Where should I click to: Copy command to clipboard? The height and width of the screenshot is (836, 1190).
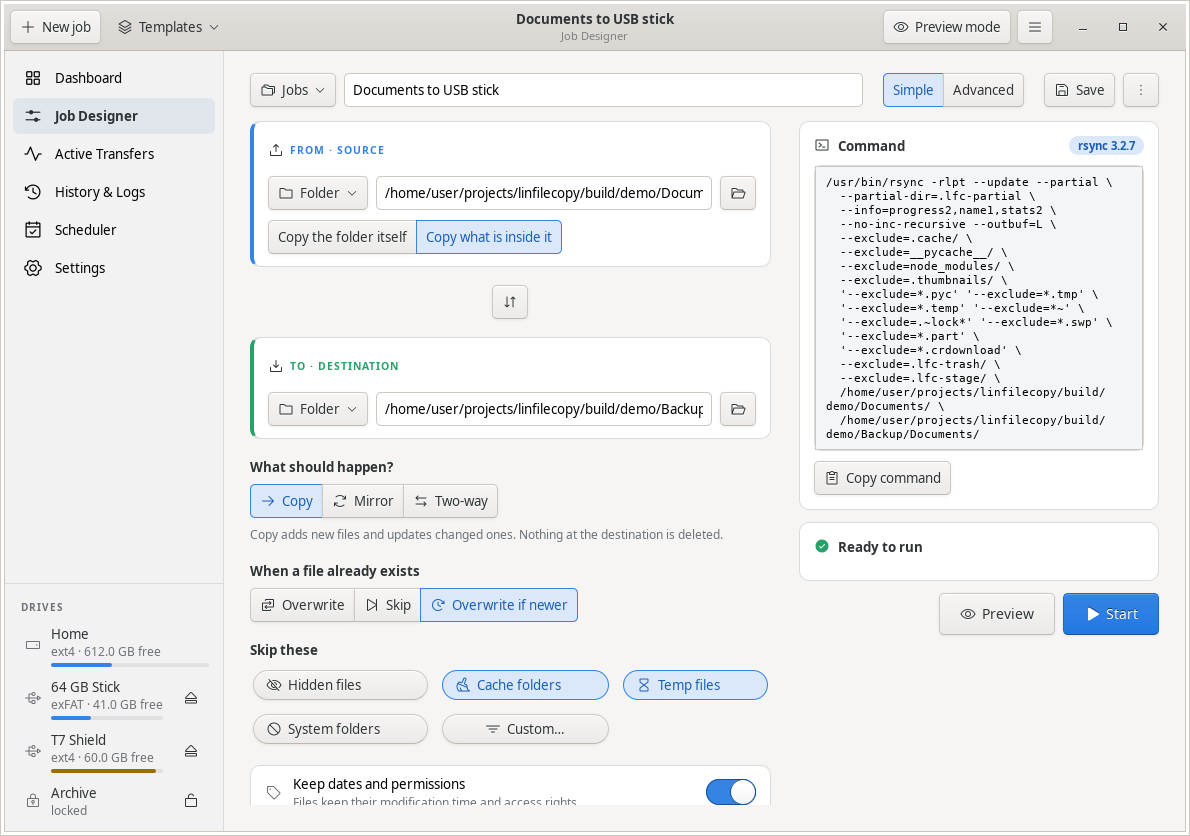coord(883,478)
